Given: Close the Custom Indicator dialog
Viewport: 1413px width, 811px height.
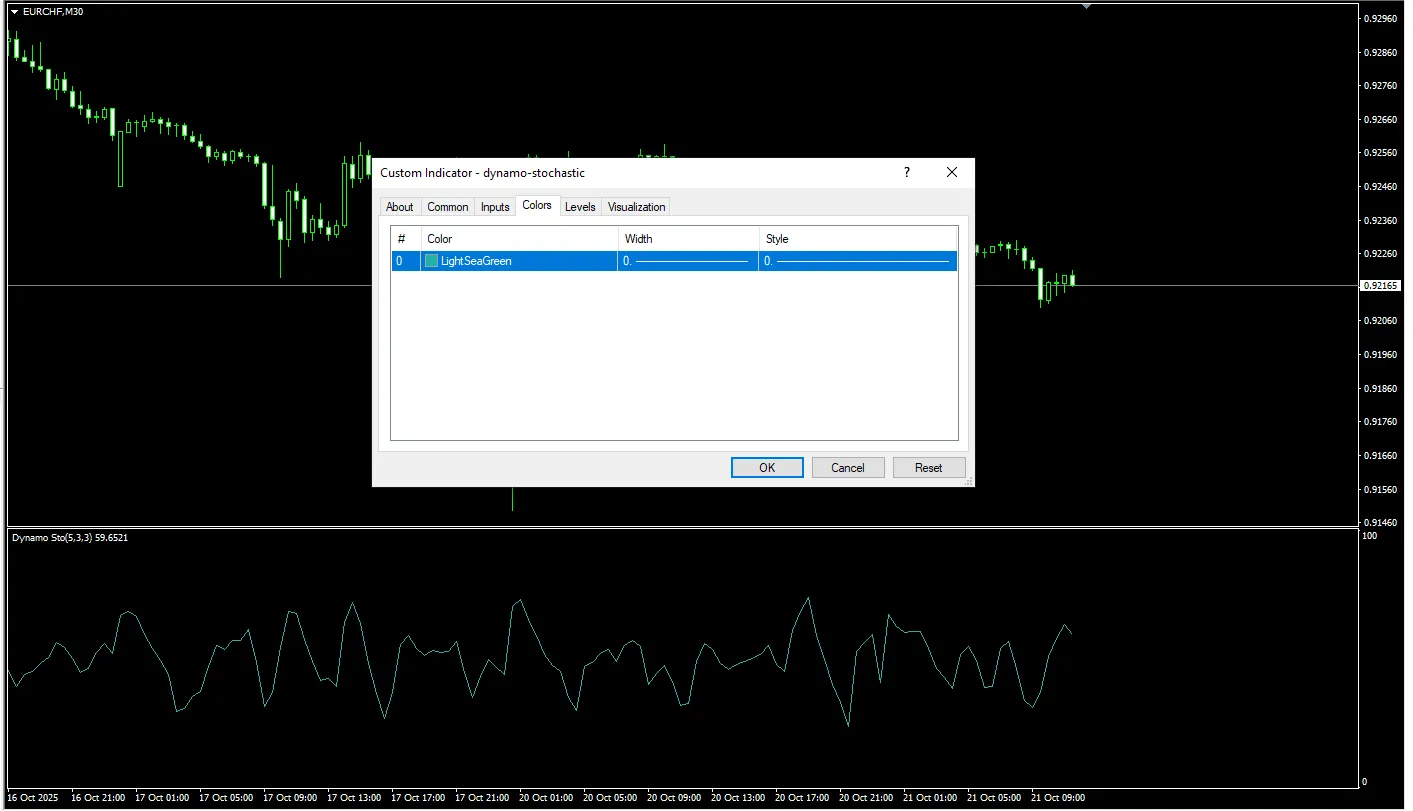Looking at the screenshot, I should 952,173.
